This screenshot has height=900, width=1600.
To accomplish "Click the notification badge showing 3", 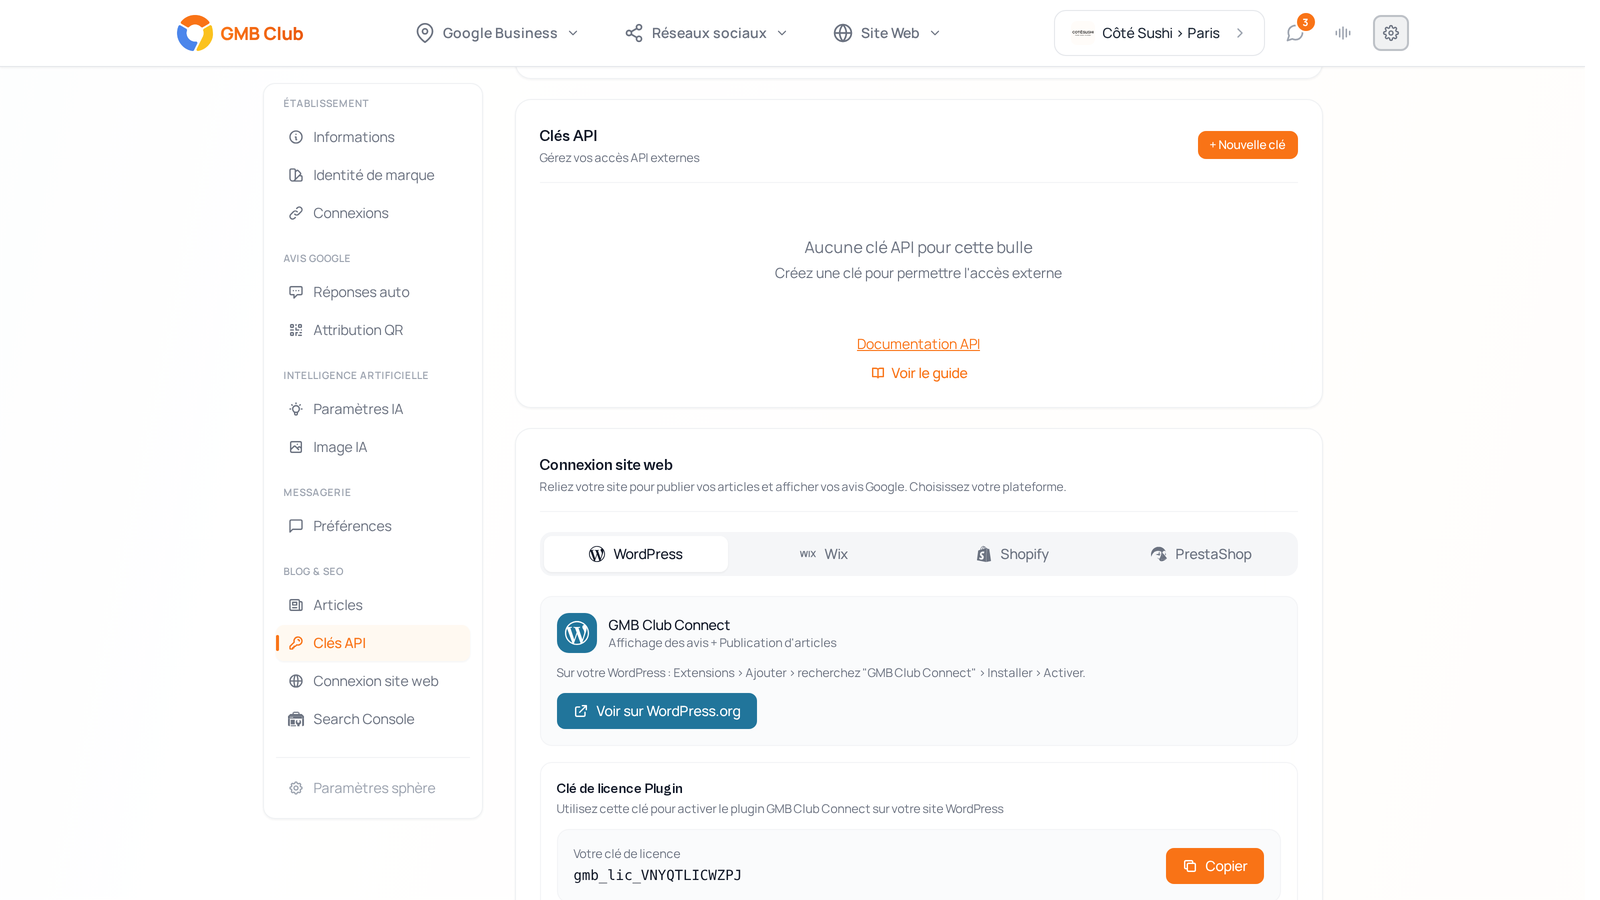I will pyautogui.click(x=1306, y=22).
